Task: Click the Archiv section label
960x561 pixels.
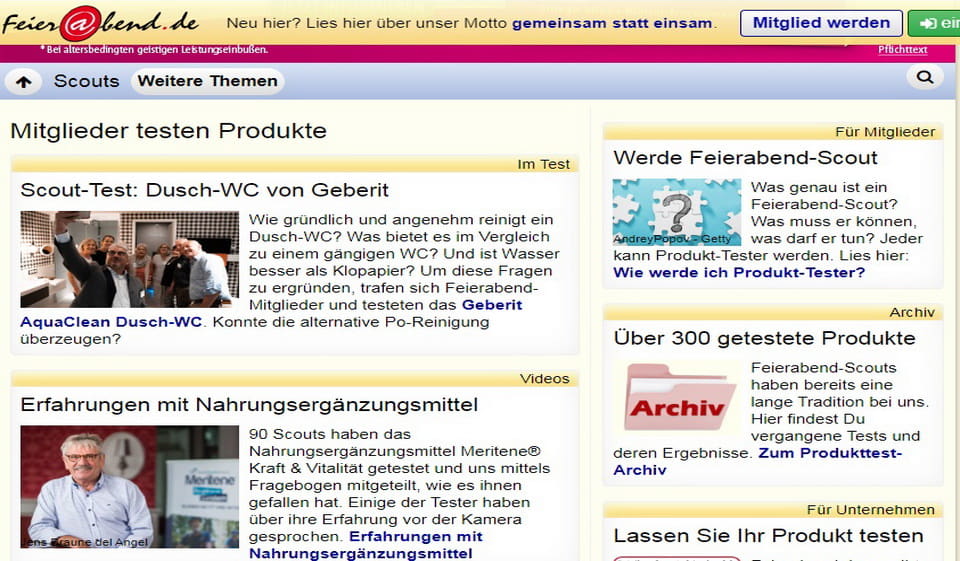Action: pyautogui.click(x=912, y=312)
